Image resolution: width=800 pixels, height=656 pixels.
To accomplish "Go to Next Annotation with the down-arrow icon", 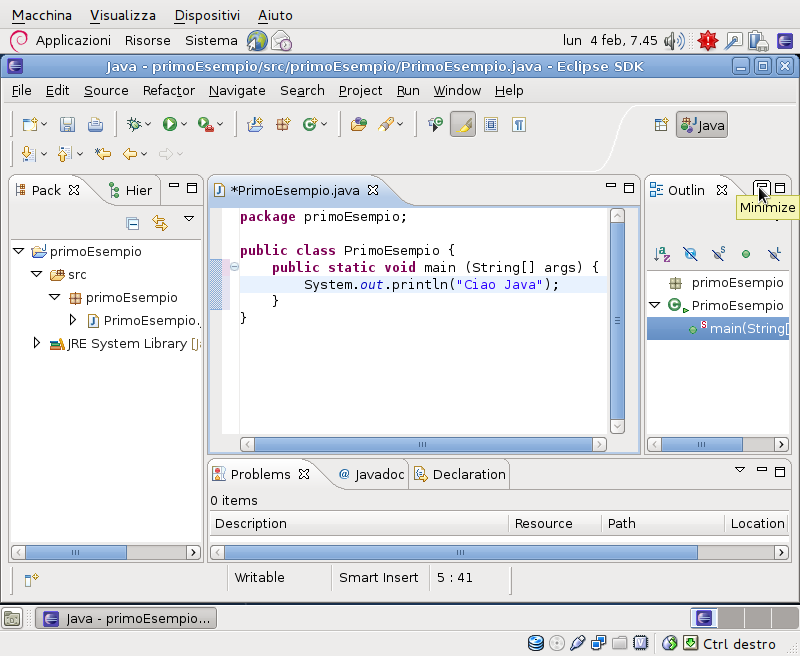I will [28, 154].
